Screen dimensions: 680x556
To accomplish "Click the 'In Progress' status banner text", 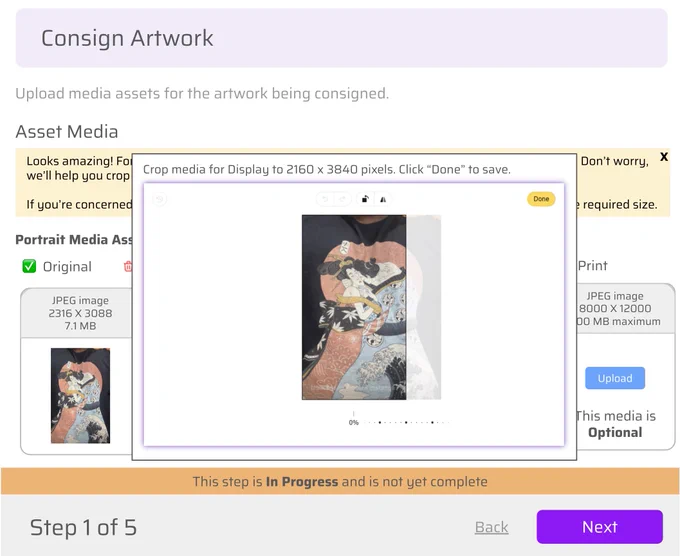I will pos(302,481).
